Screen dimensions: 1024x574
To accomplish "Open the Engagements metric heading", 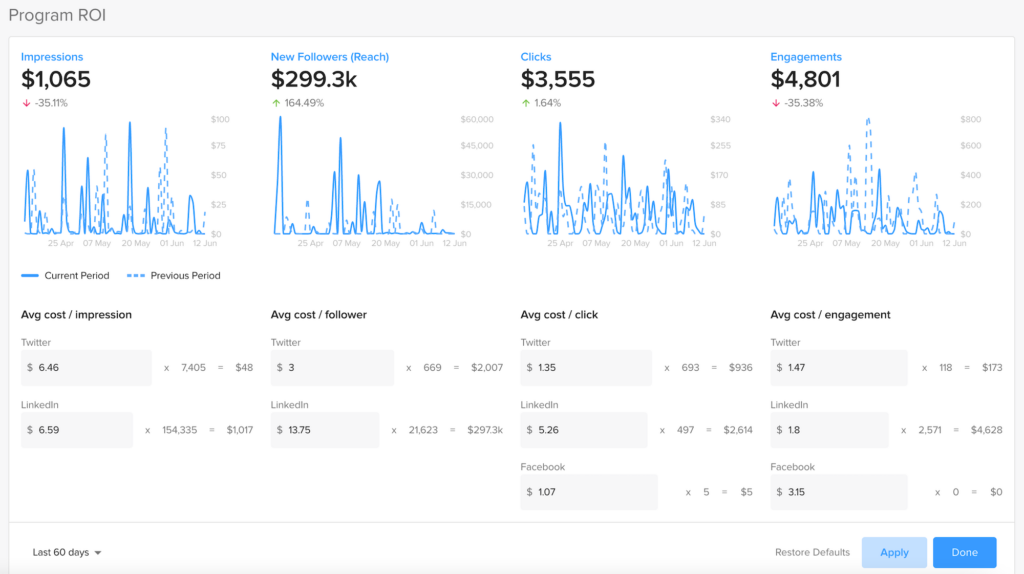I will [x=806, y=57].
